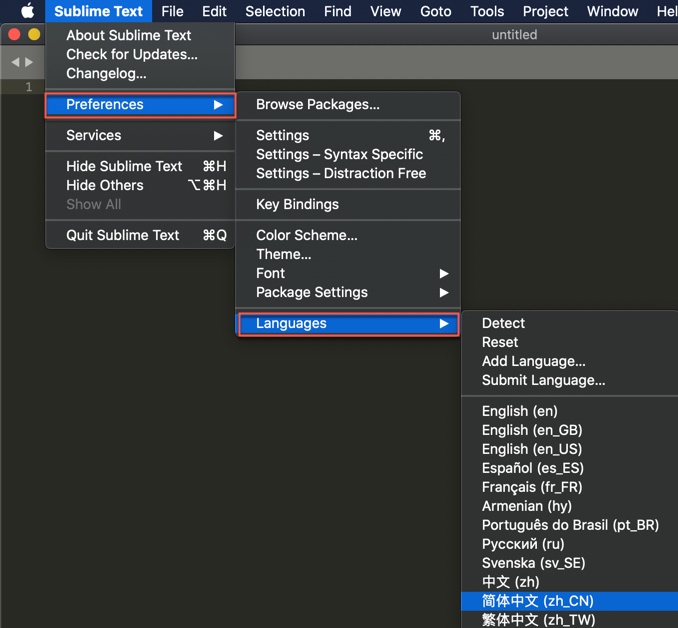Click the tab navigate-back arrow
Image resolution: width=678 pixels, height=628 pixels.
tap(16, 62)
